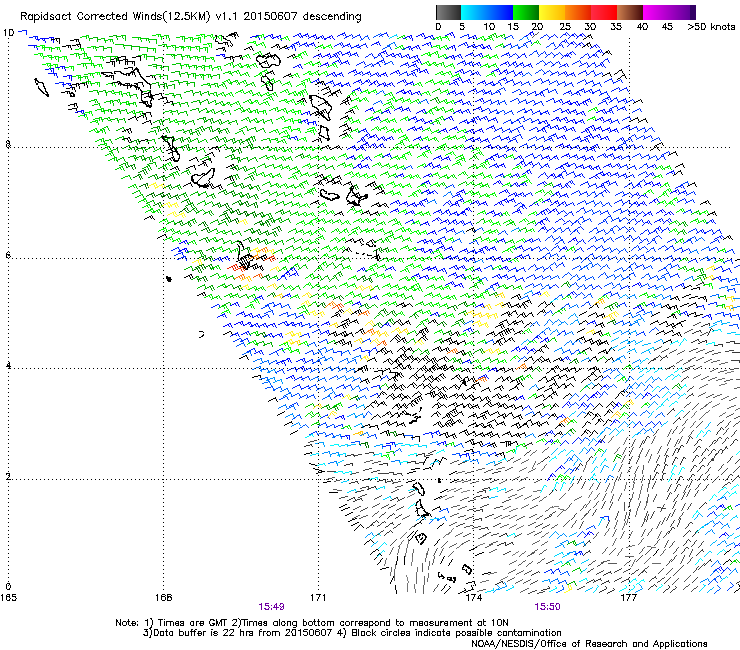The height and width of the screenshot is (650, 740).
Task: Click the 'Data buffer is 22 hrs' note line
Action: 352,633
